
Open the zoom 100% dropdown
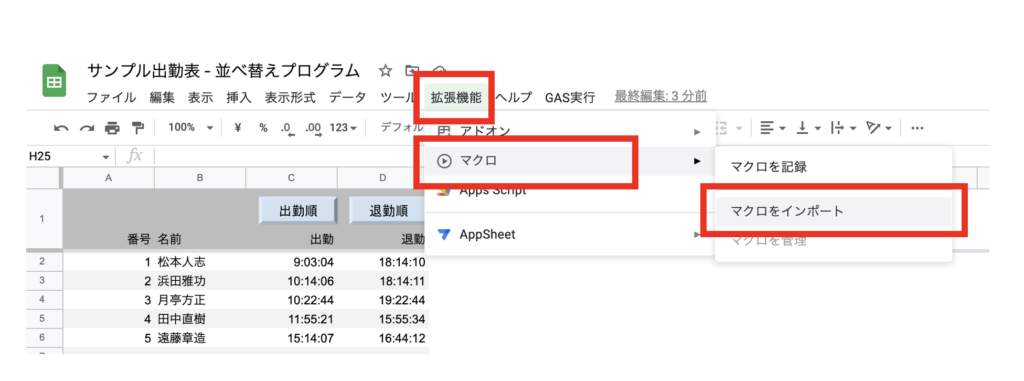(191, 128)
